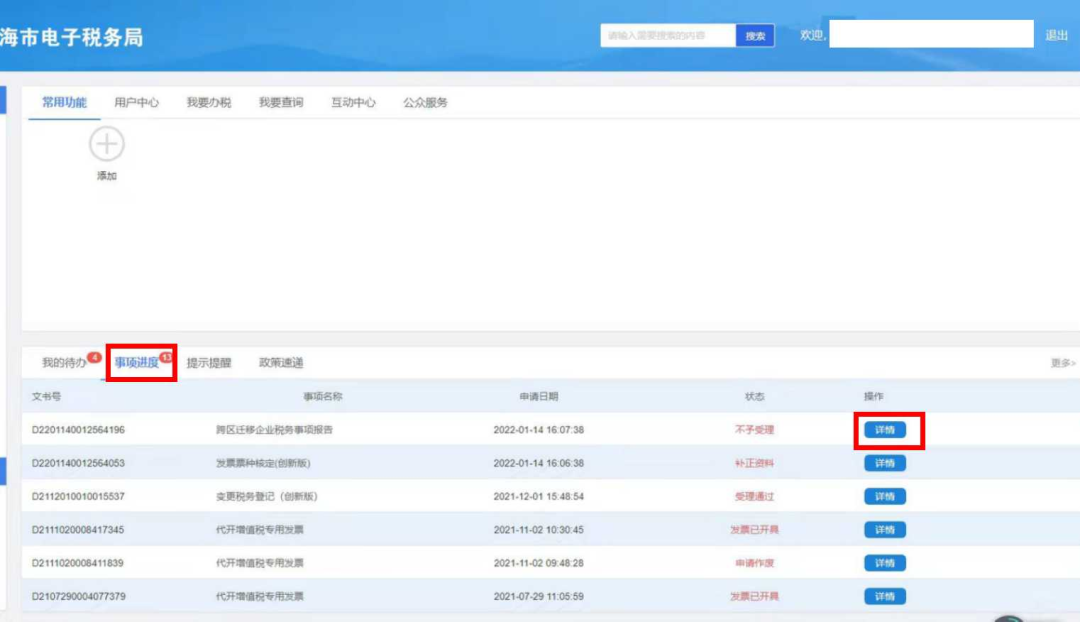Switch to the 事项进度 tab
This screenshot has height=622, width=1080.
click(x=137, y=362)
